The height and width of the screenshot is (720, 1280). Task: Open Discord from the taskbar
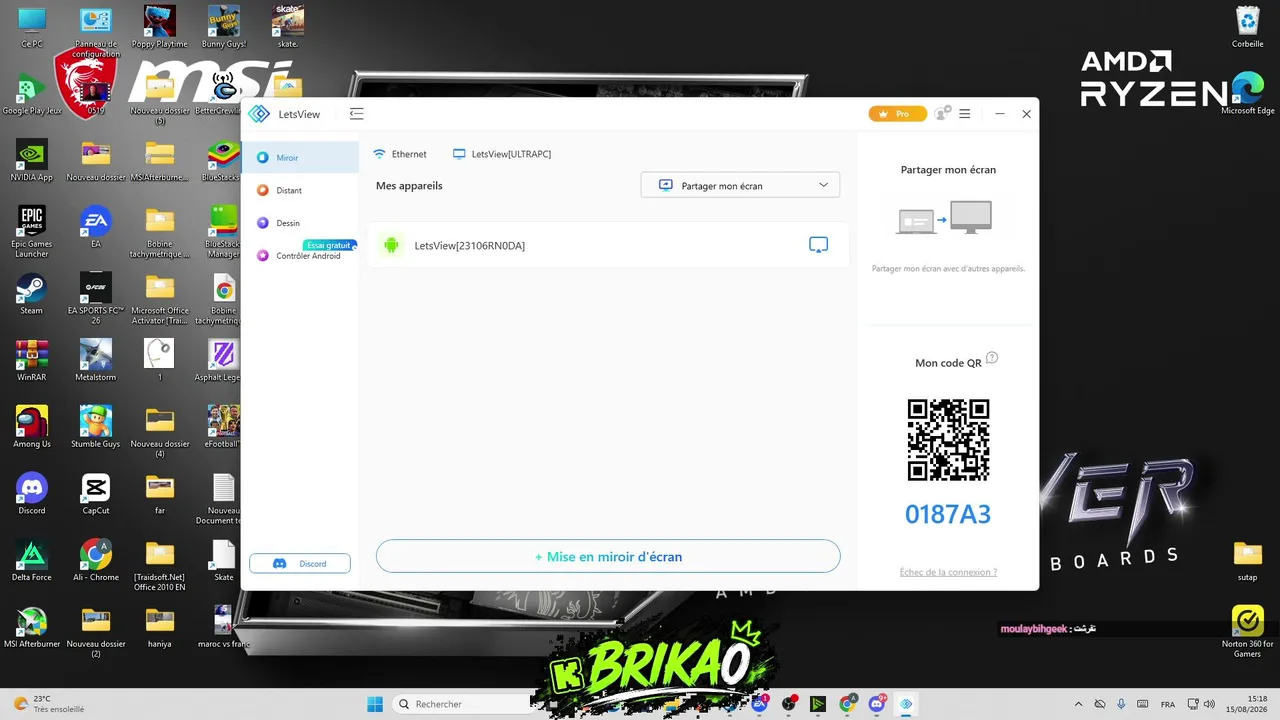877,704
